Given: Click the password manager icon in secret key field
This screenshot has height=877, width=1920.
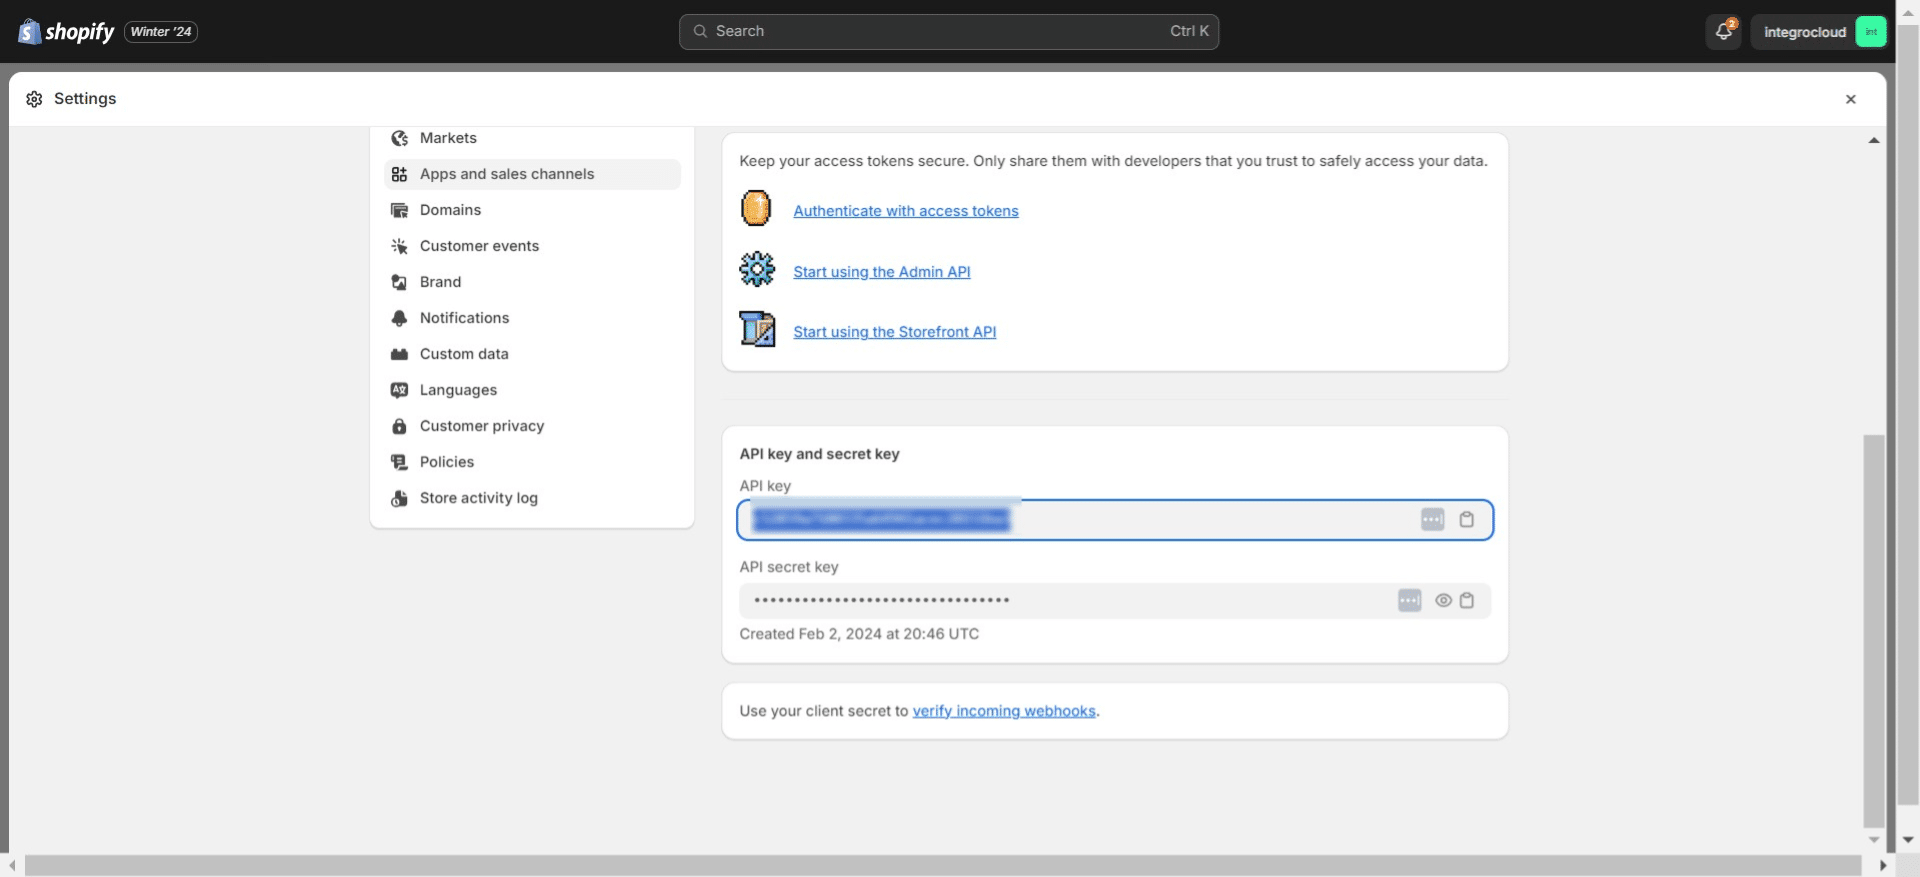Looking at the screenshot, I should (1409, 601).
